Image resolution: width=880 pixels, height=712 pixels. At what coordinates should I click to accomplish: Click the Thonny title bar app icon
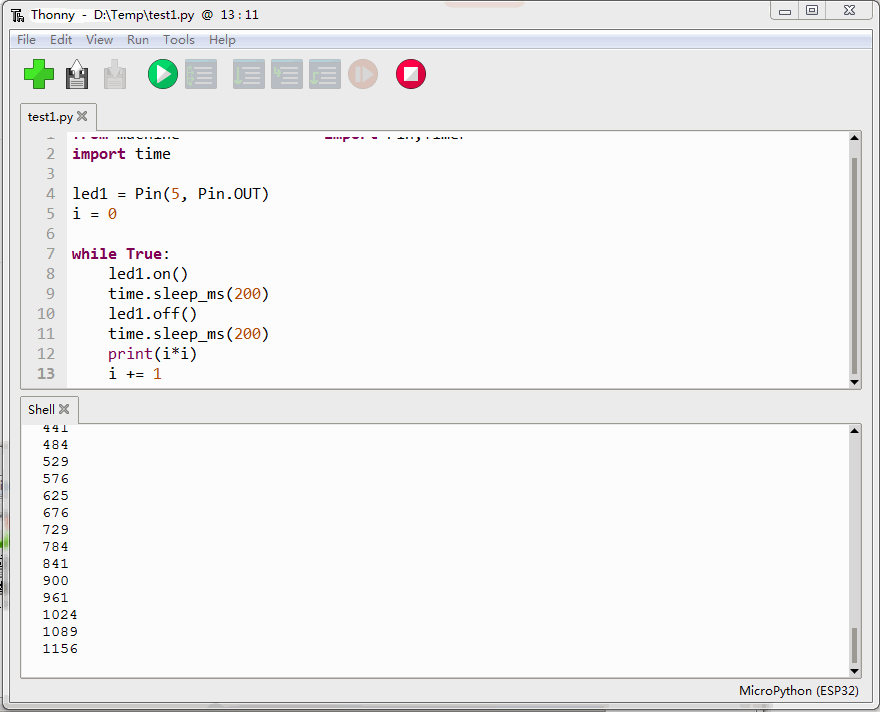17,15
